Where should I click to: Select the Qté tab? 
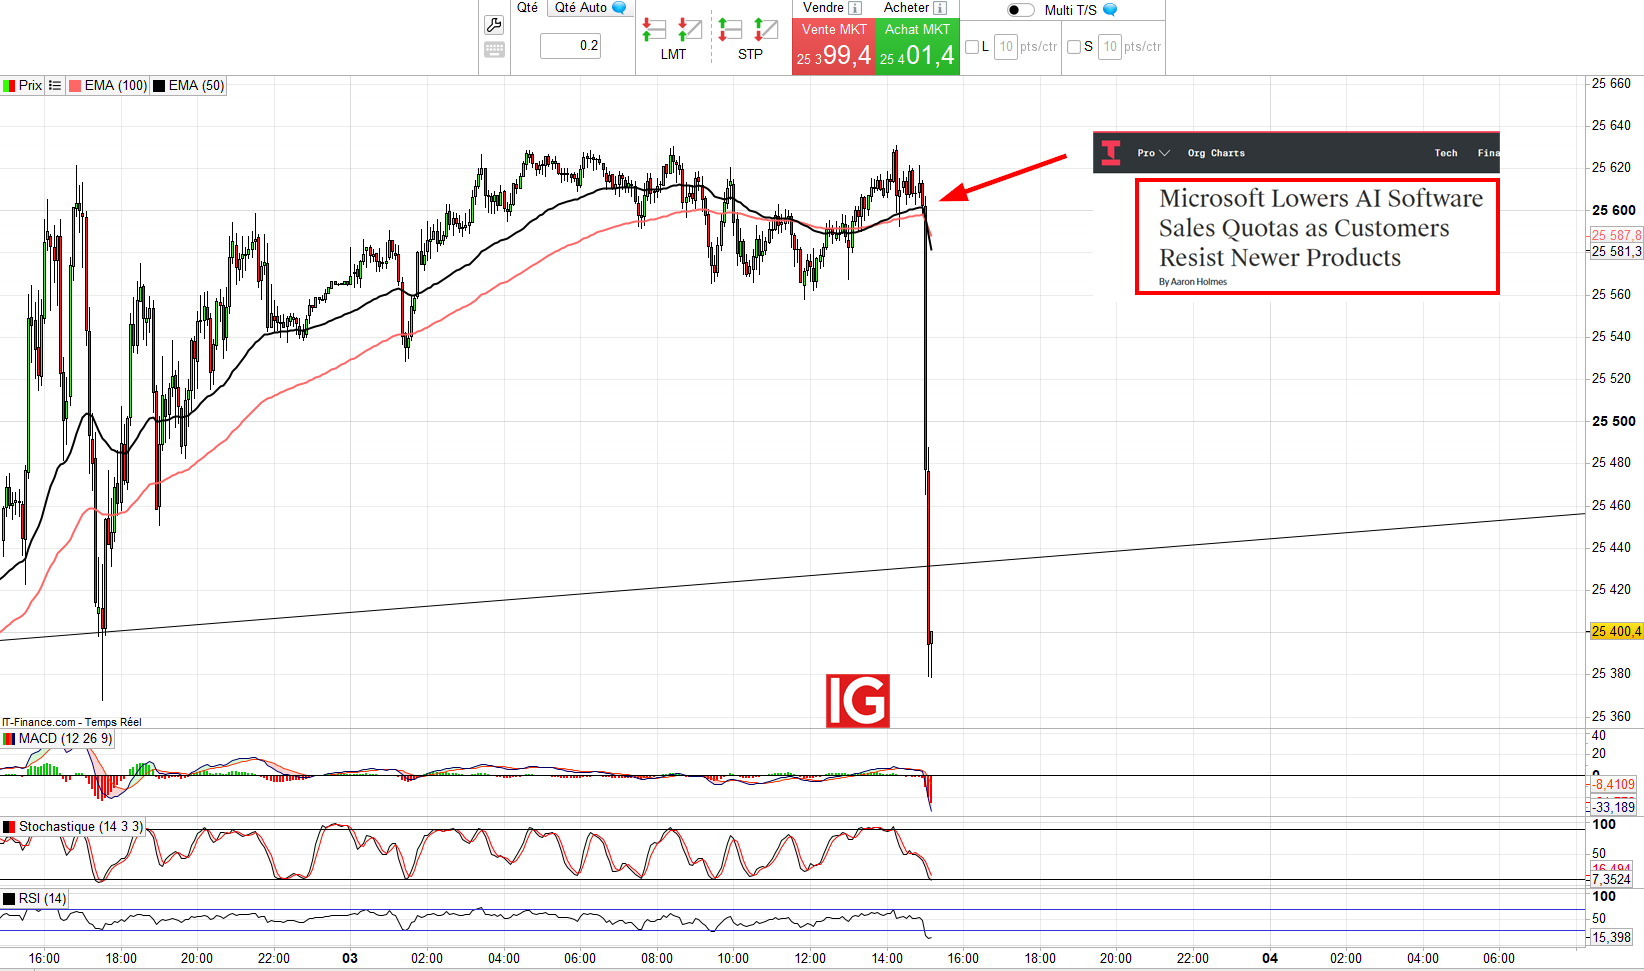pos(527,8)
